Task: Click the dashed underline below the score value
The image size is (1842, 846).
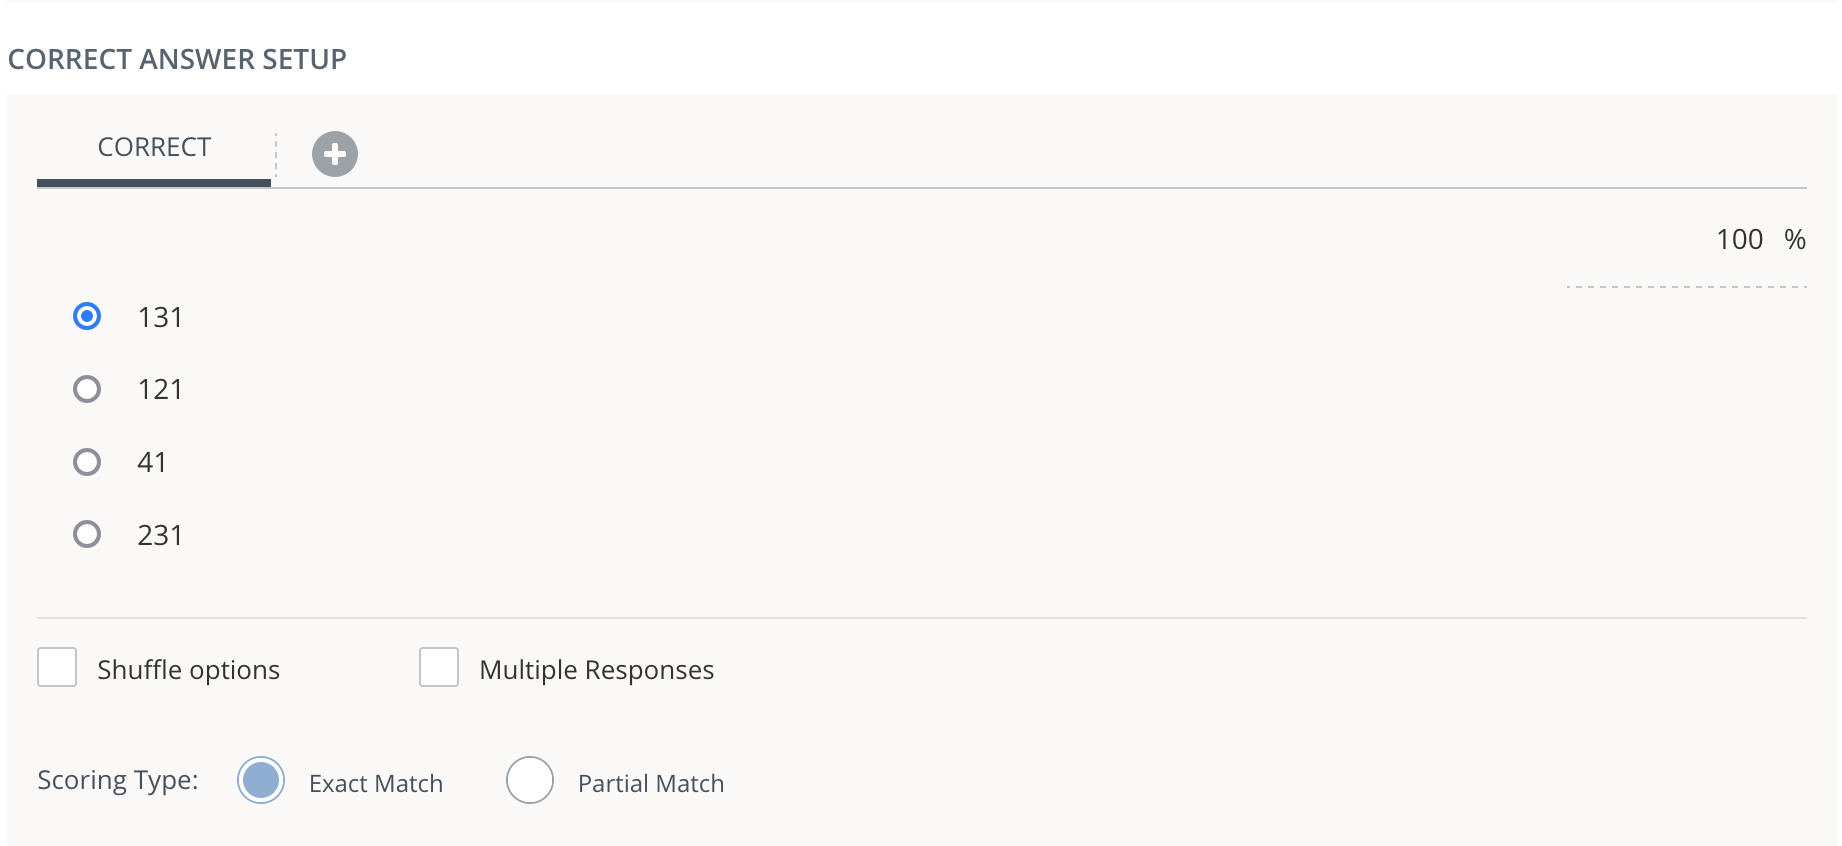Action: [1687, 285]
